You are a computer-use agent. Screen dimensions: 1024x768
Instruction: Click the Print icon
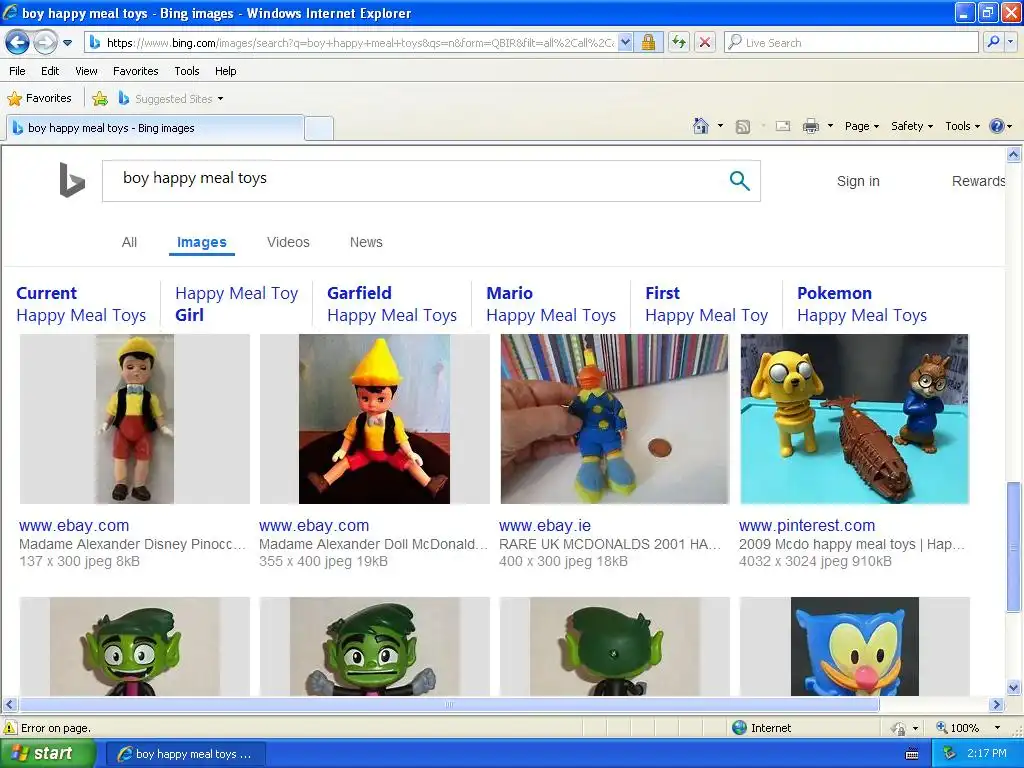[x=810, y=126]
